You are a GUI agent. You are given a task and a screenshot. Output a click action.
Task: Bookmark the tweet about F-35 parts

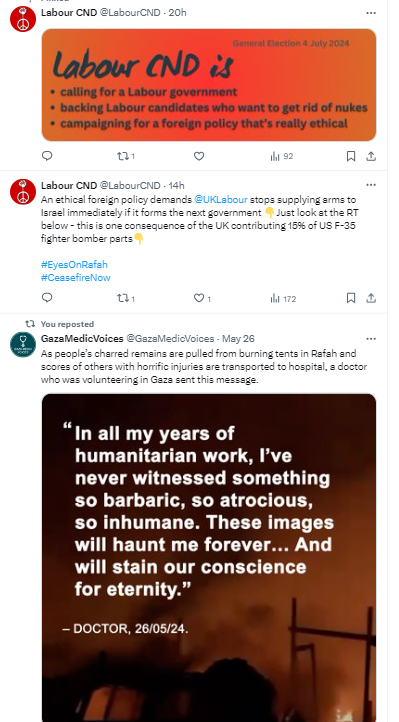tap(351, 298)
